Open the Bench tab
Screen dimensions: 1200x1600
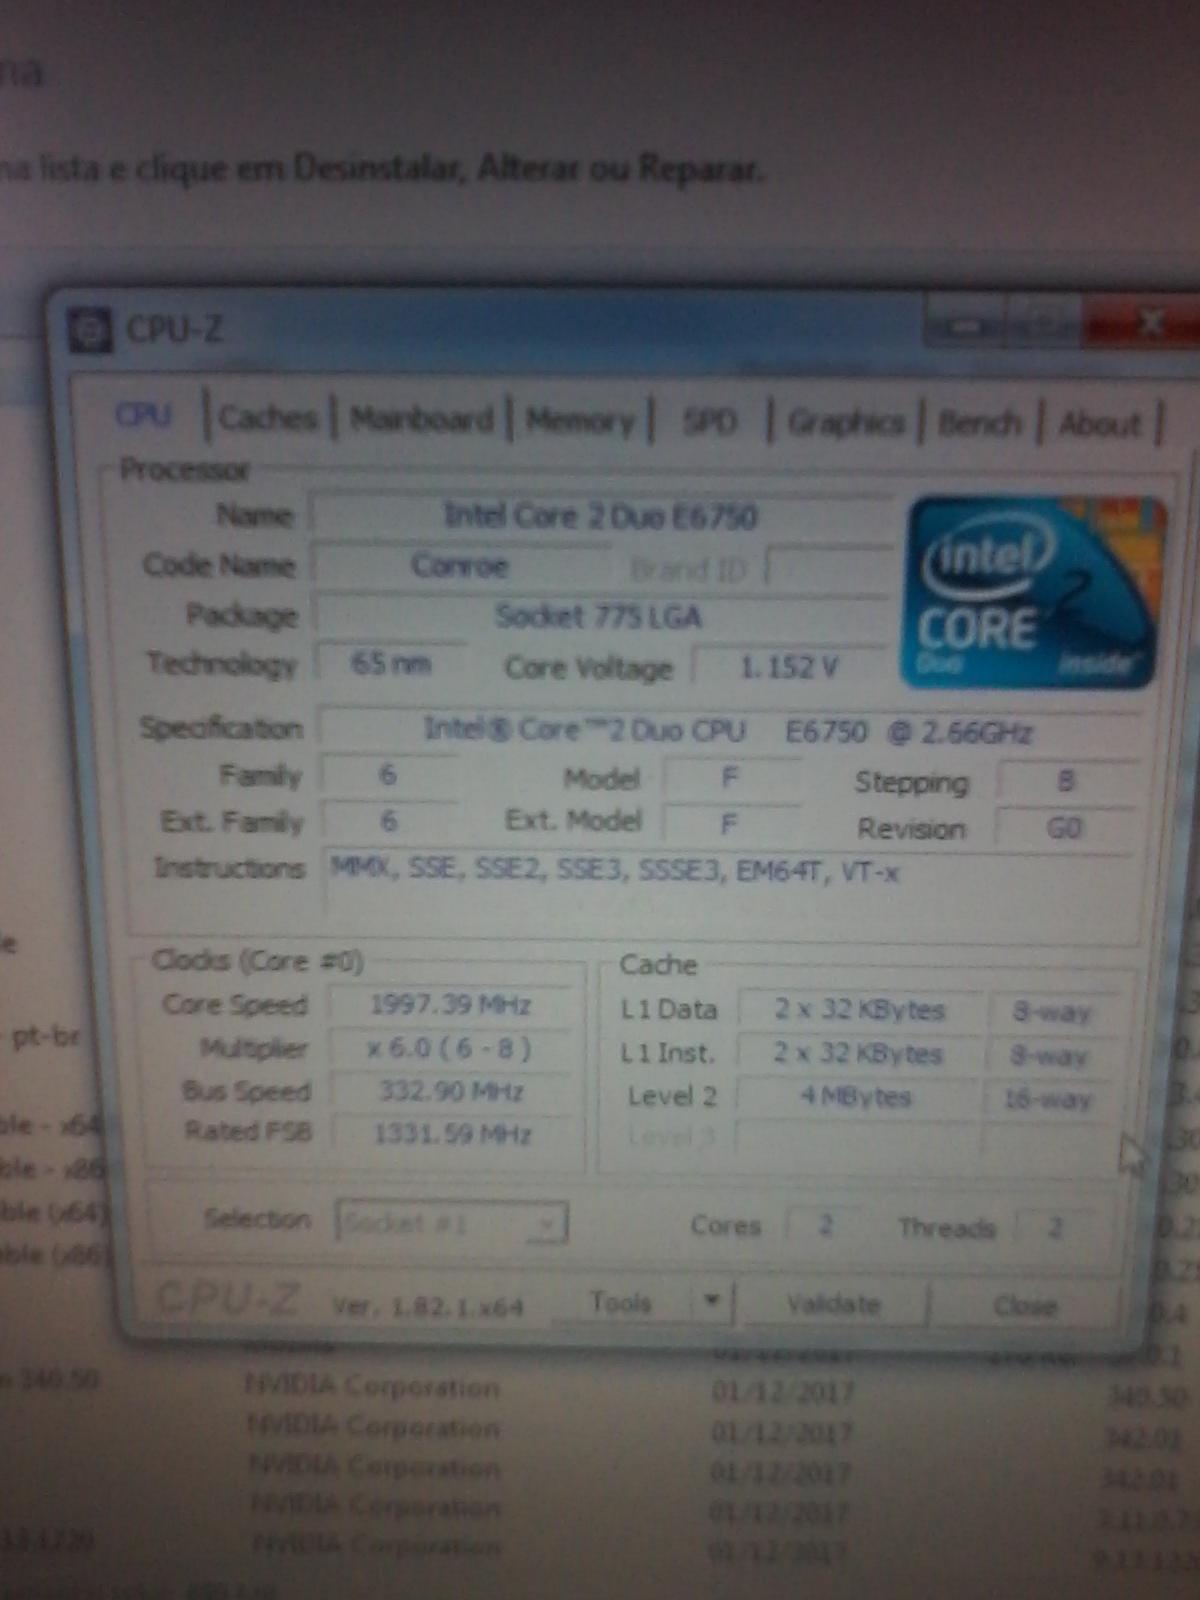click(x=979, y=424)
